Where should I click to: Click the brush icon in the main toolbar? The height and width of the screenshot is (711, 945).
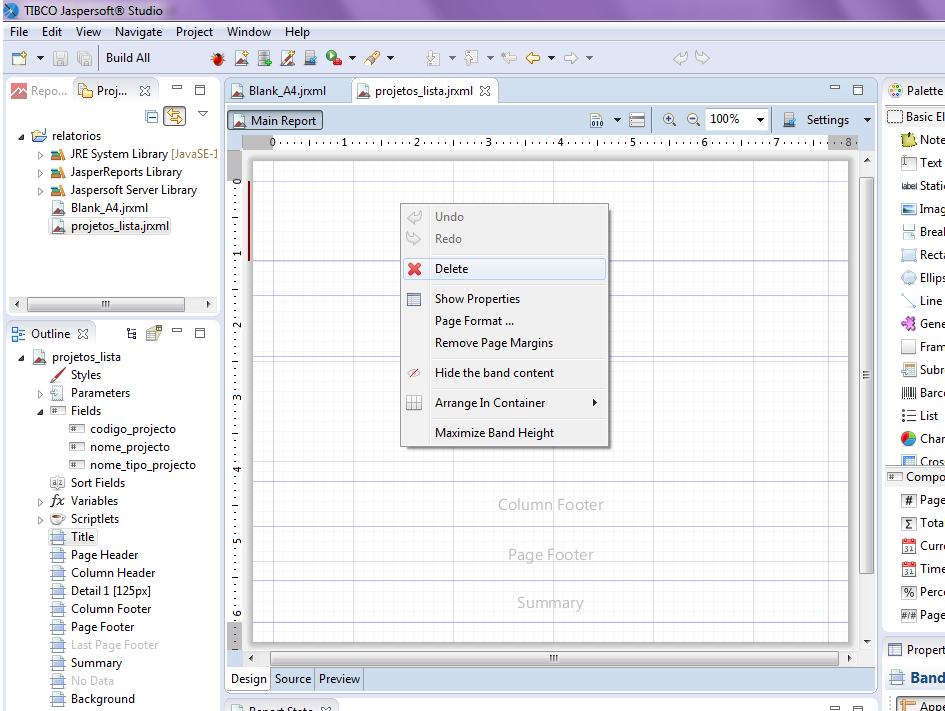[372, 58]
